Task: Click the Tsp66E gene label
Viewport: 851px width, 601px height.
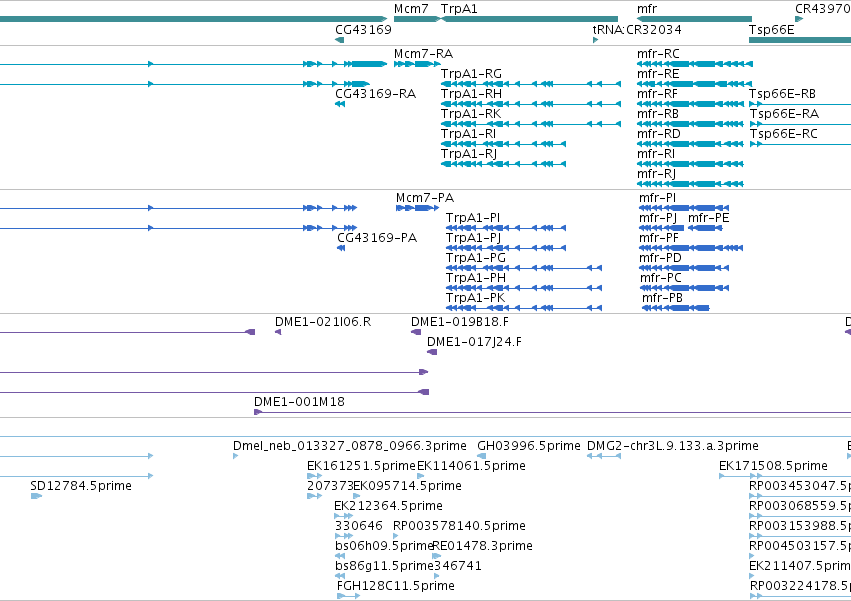Action: pos(772,29)
